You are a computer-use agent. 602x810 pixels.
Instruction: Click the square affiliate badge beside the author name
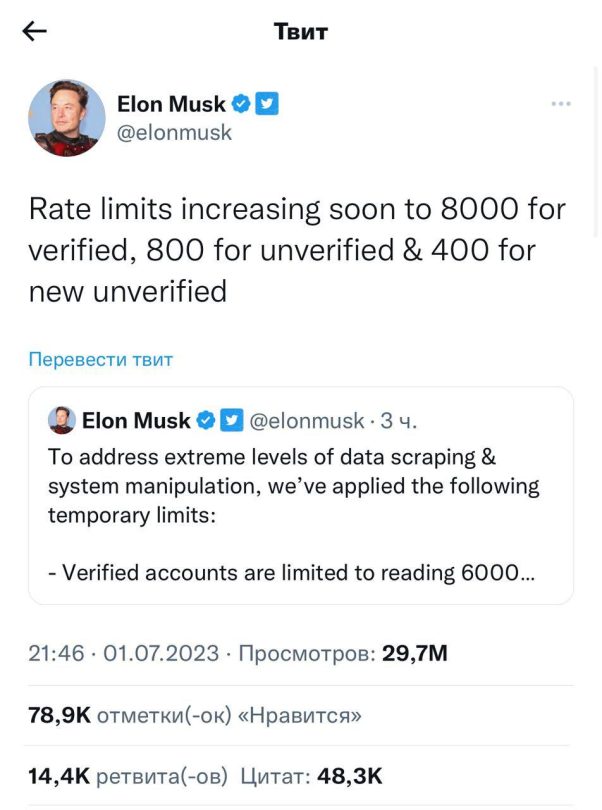pyautogui.click(x=266, y=104)
